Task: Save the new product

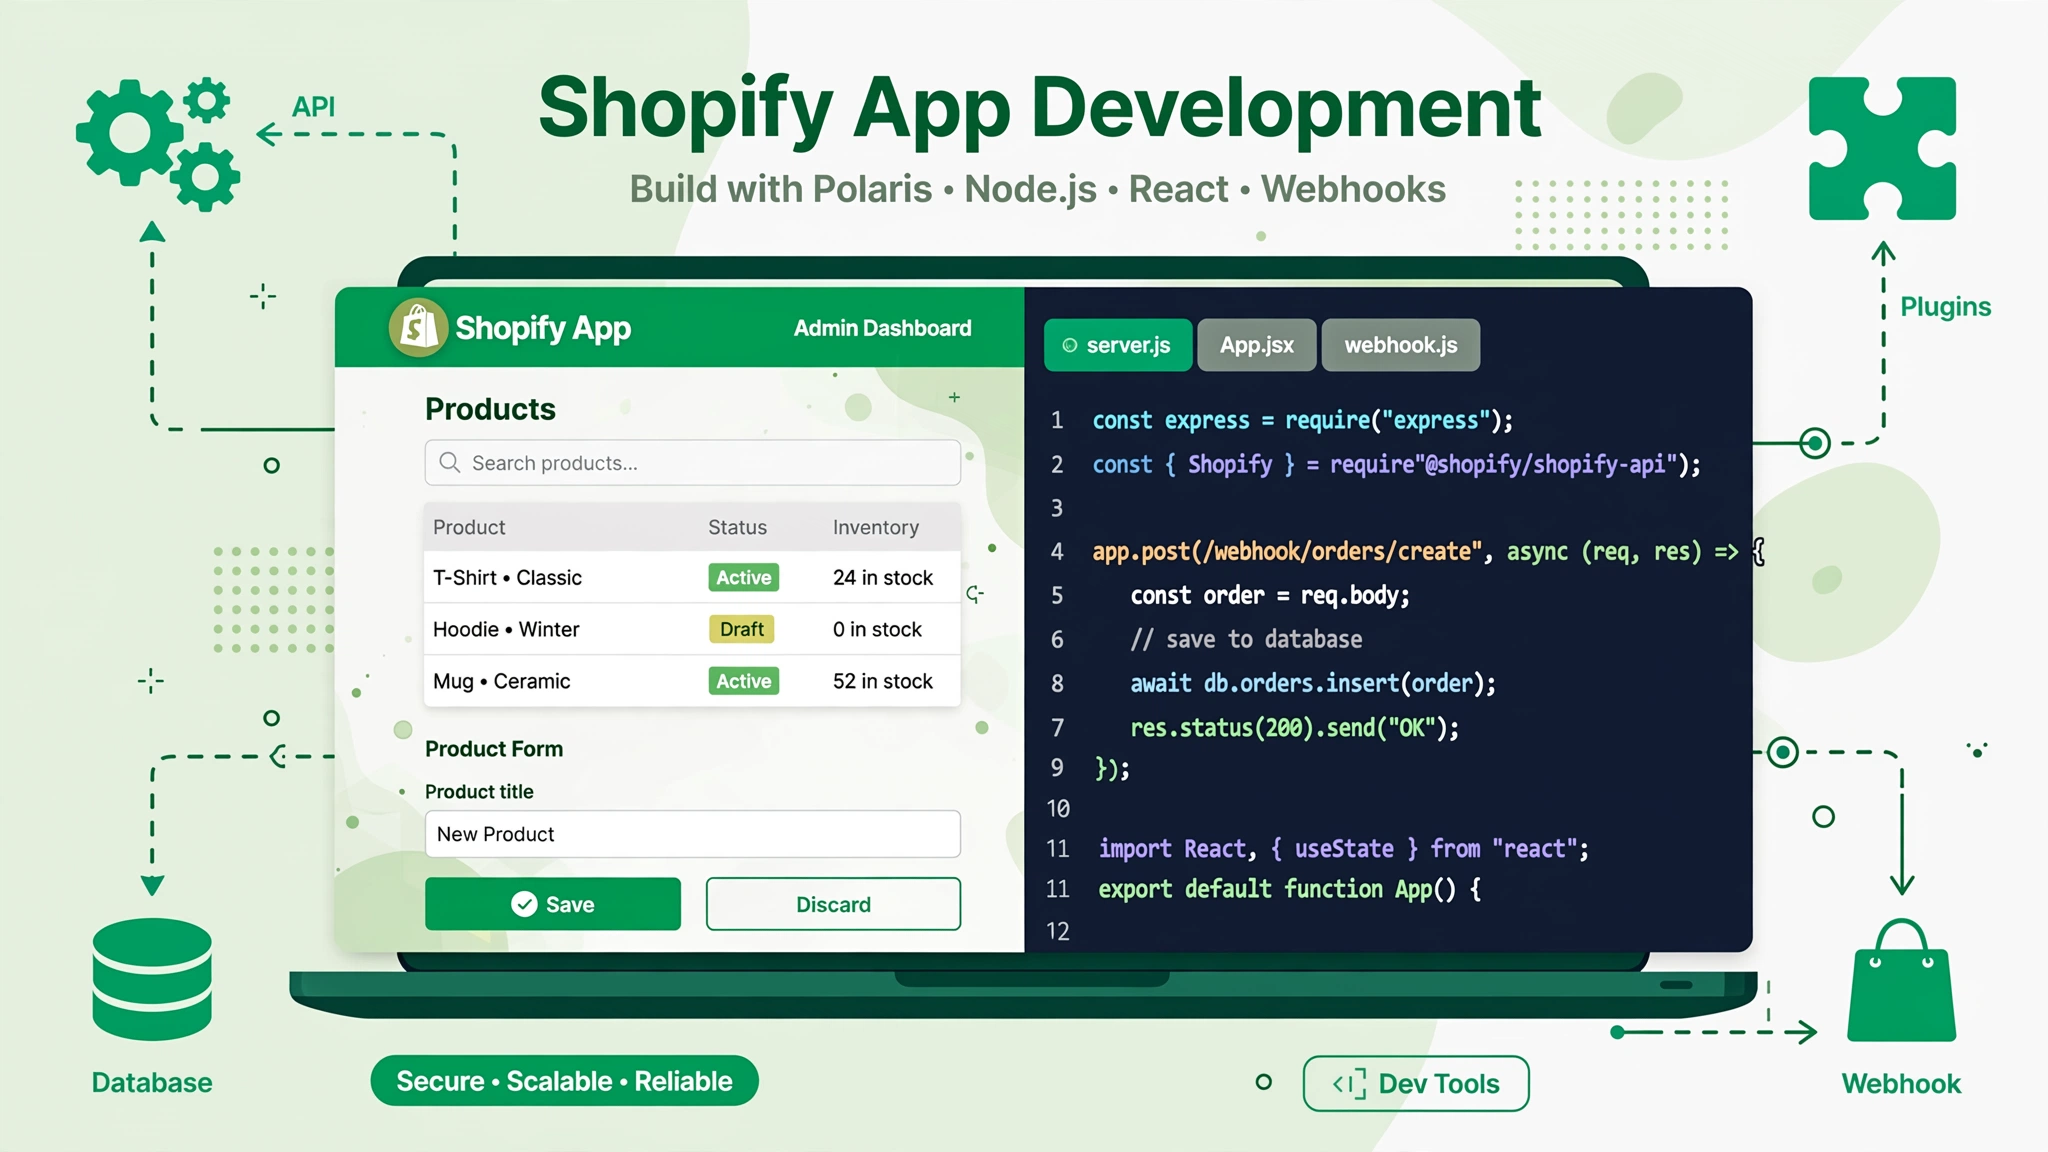Action: pos(553,904)
